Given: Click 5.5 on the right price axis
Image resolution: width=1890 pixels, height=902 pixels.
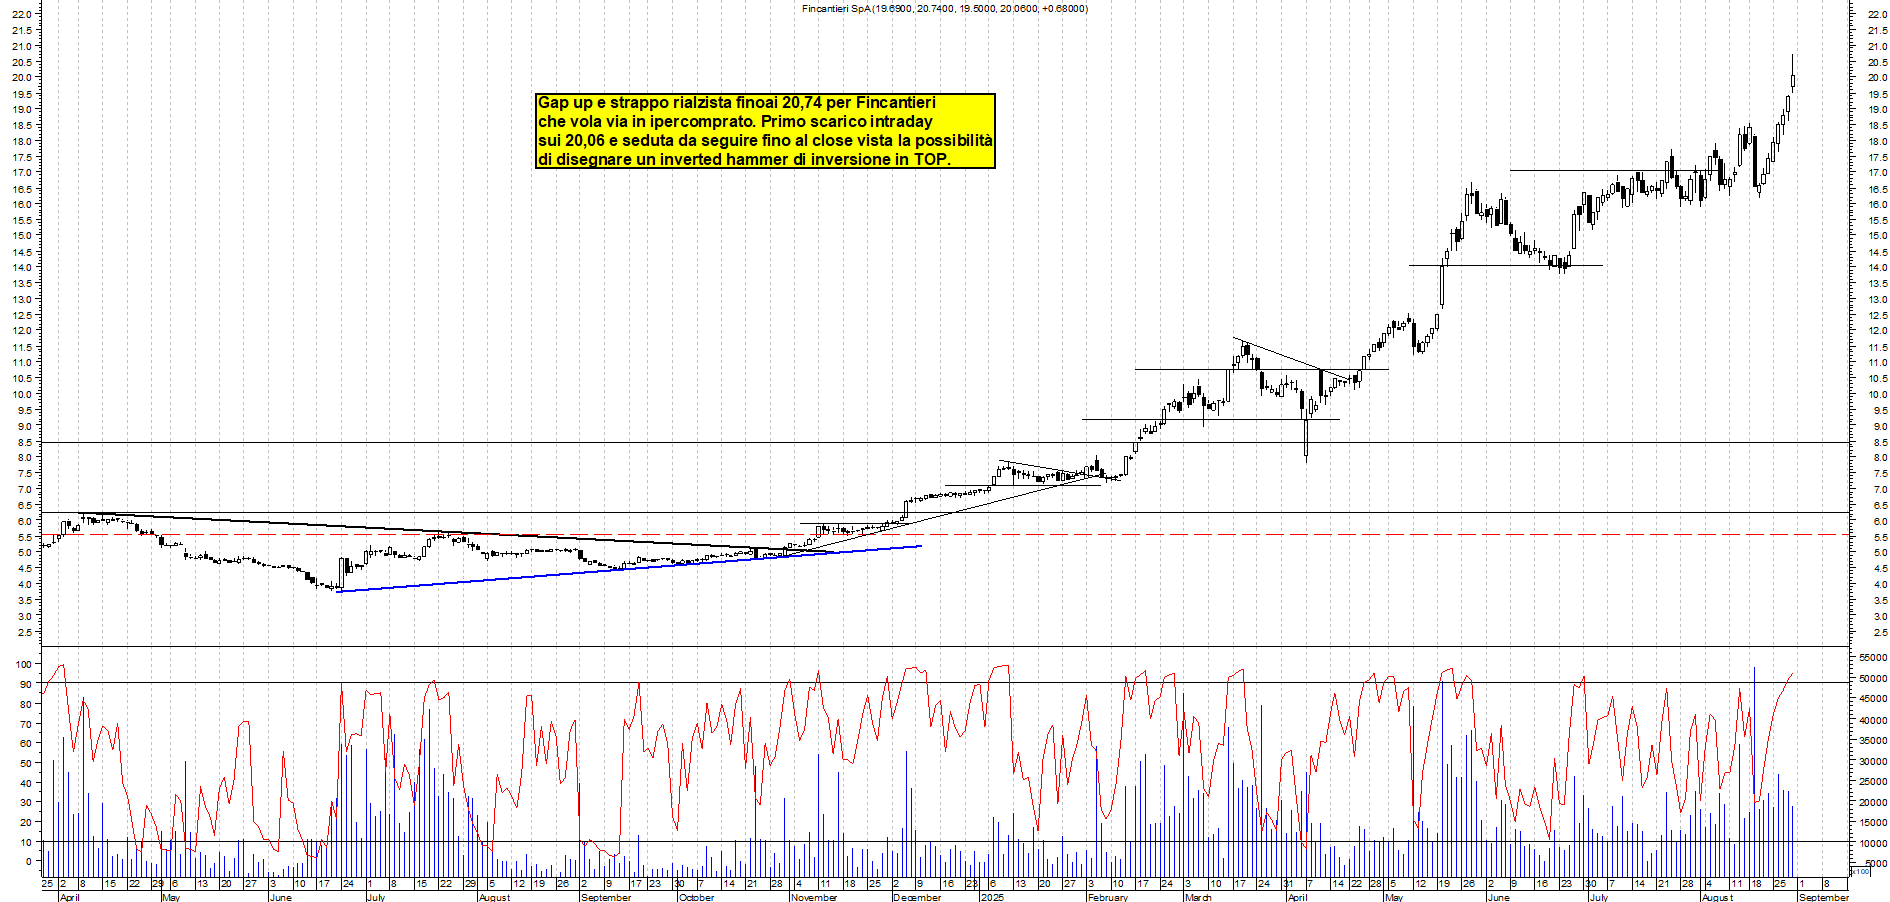Looking at the screenshot, I should coord(1880,537).
